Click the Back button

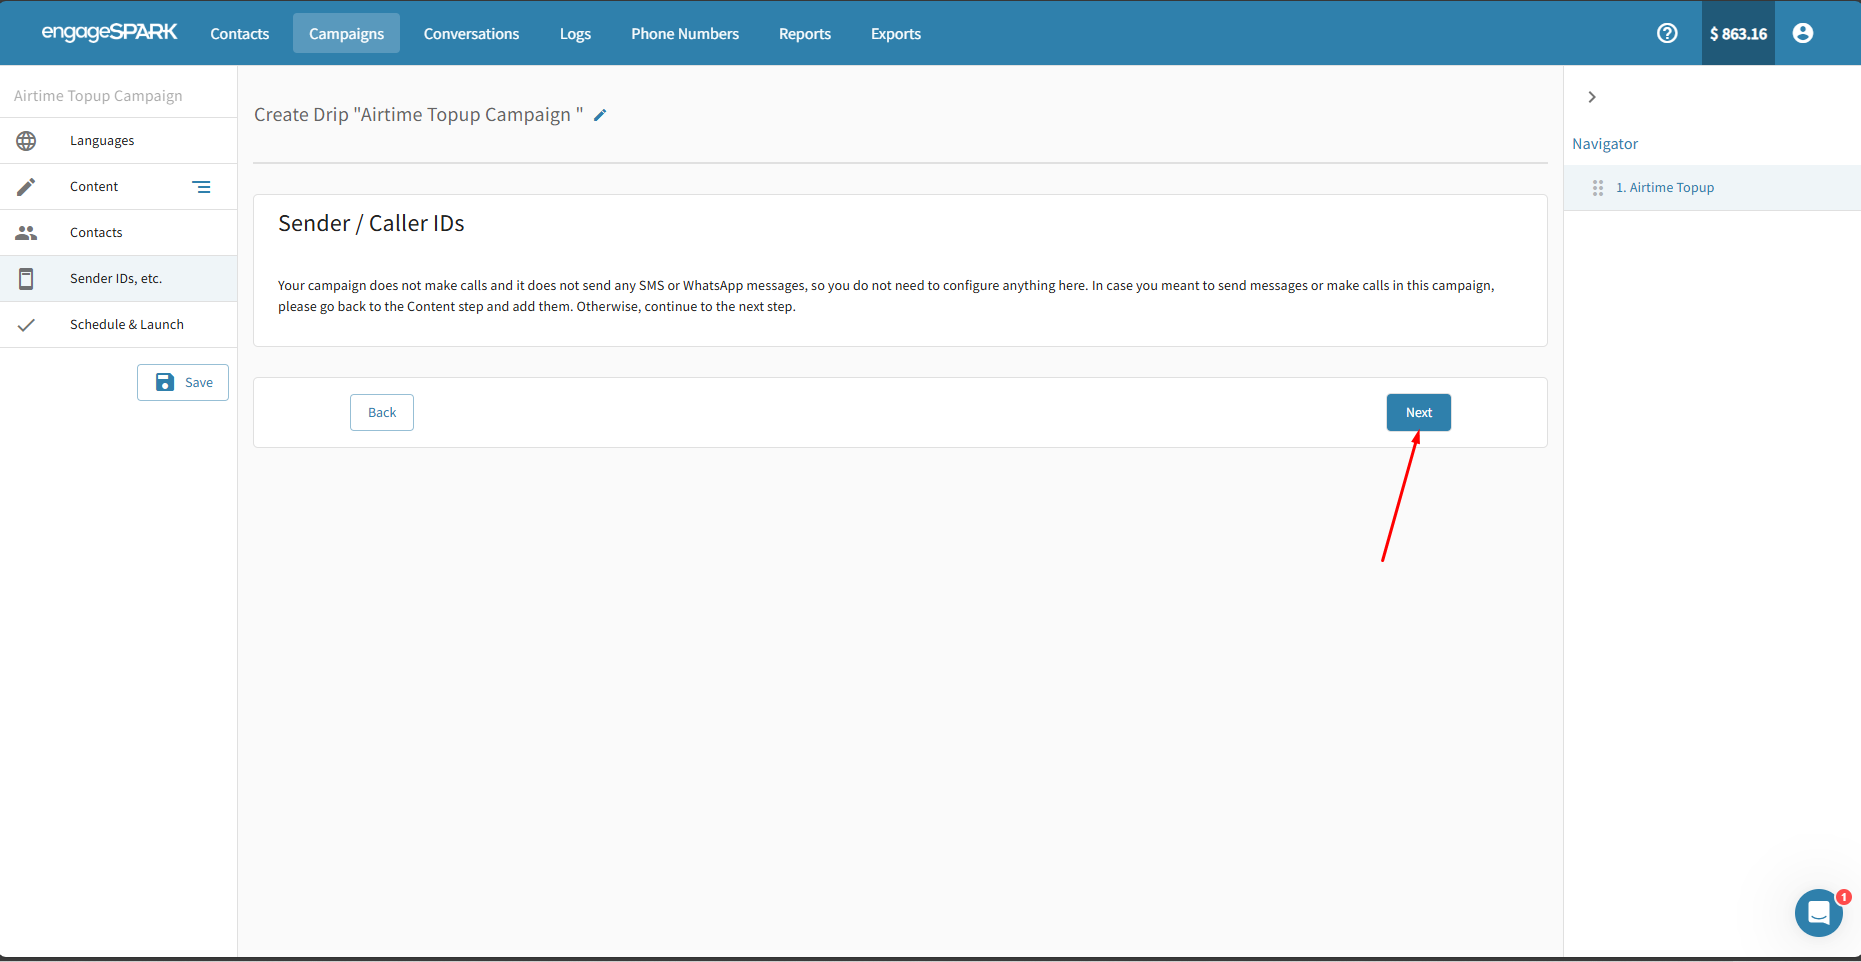click(x=382, y=412)
